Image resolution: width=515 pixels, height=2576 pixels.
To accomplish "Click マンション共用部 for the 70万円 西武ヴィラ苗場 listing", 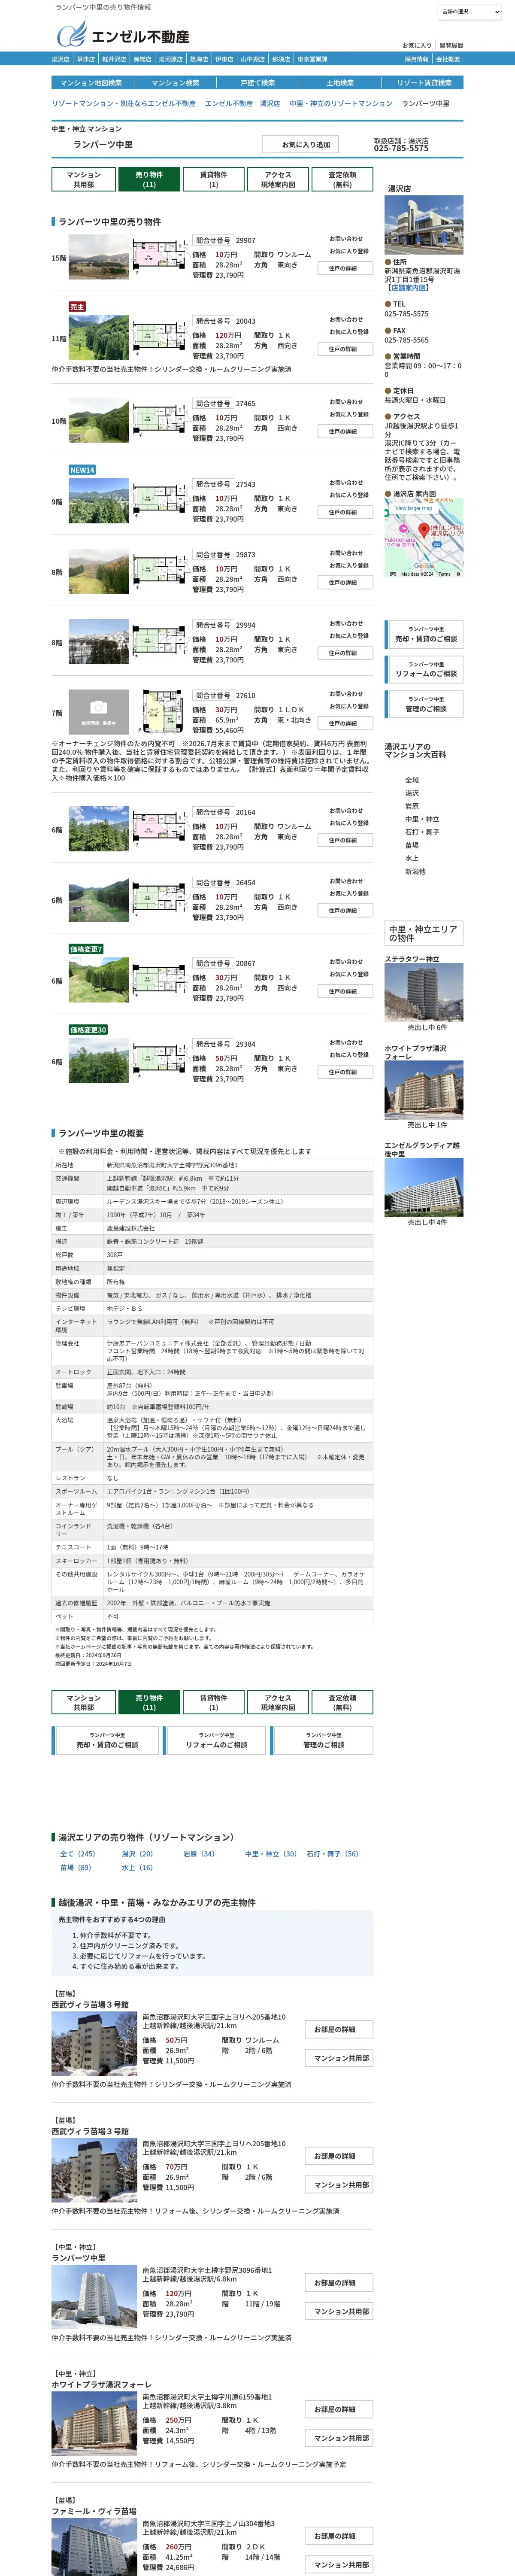I will pos(339,2185).
